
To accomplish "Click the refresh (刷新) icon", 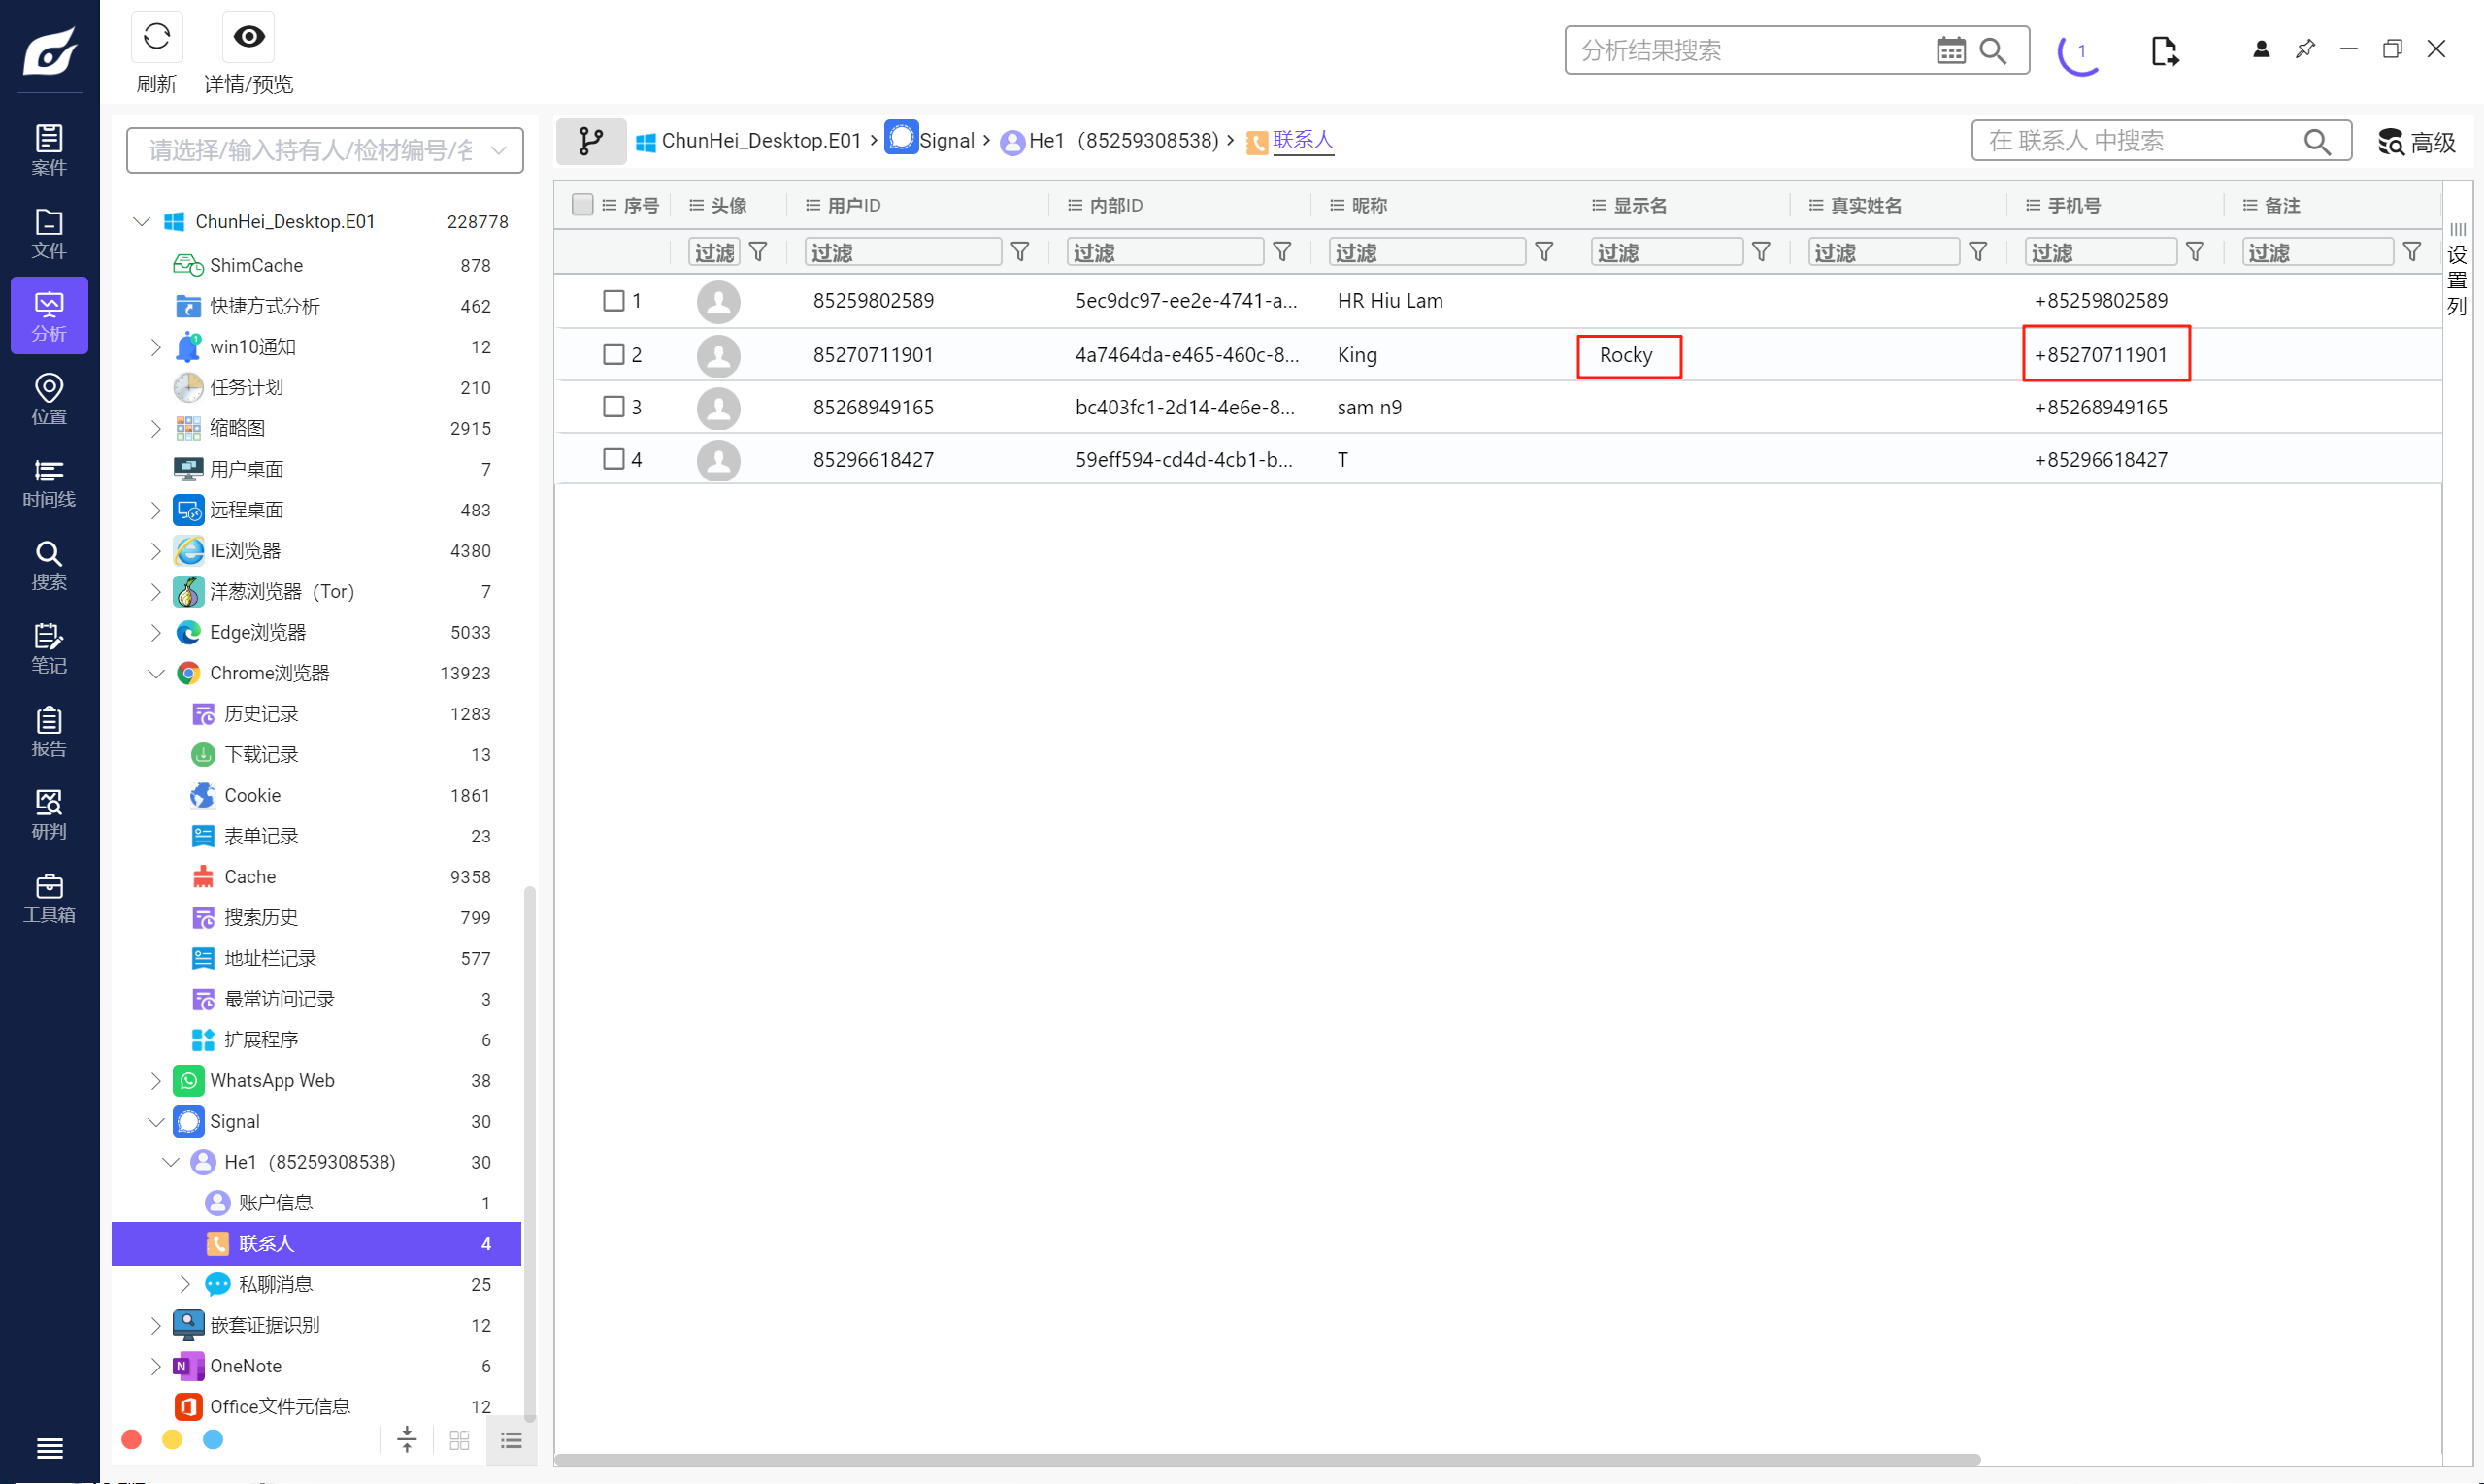I will point(156,38).
